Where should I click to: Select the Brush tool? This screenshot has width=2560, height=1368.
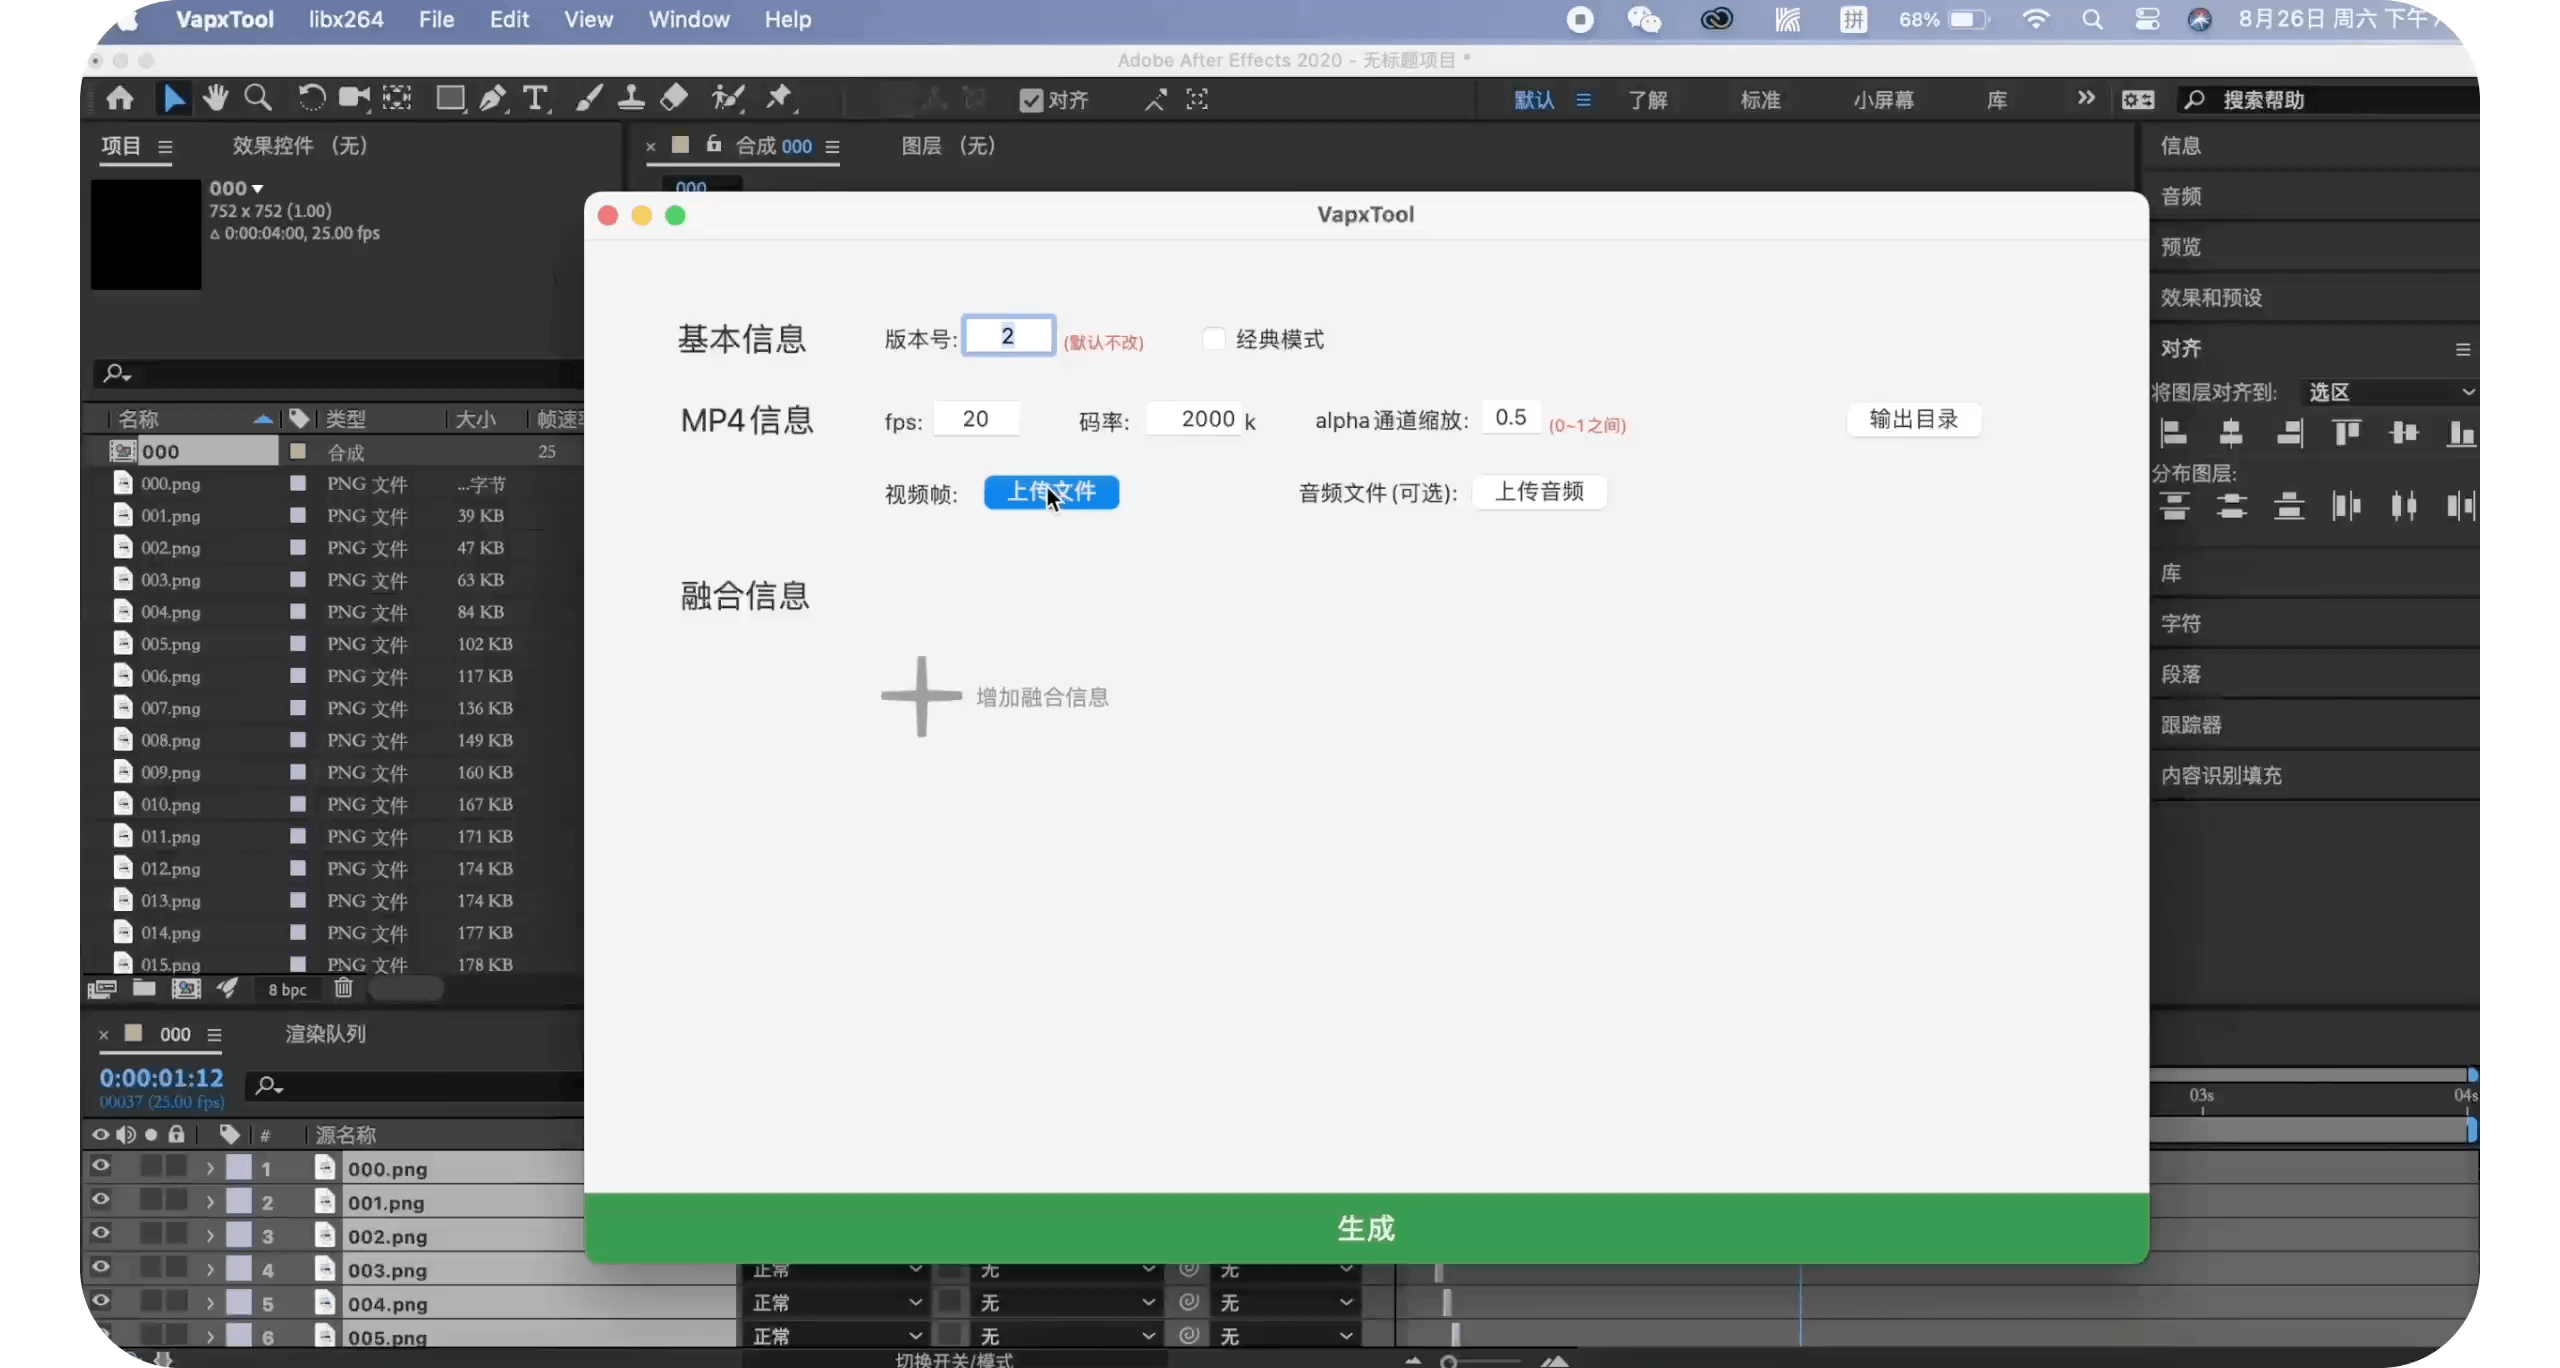[x=589, y=97]
